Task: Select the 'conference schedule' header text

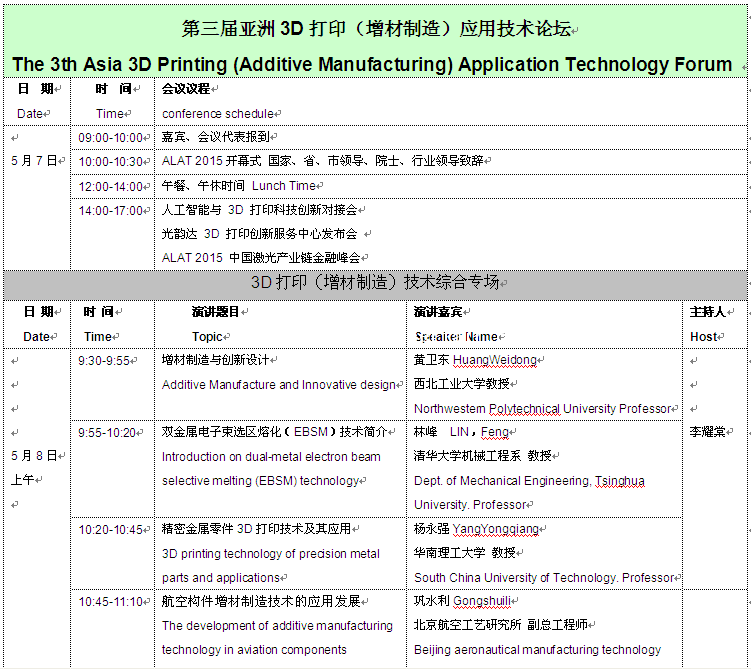Action: click(217, 114)
